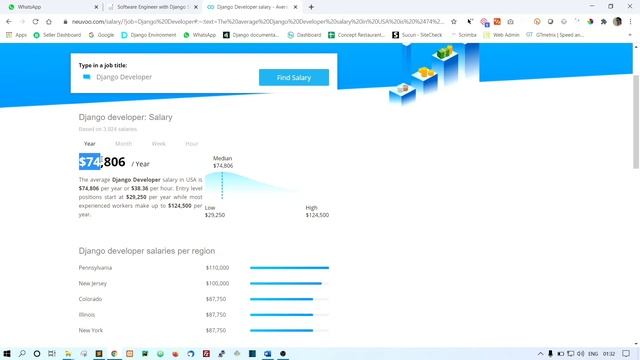Click the microphone tray icon
640x360 pixels.
pyautogui.click(x=550, y=353)
